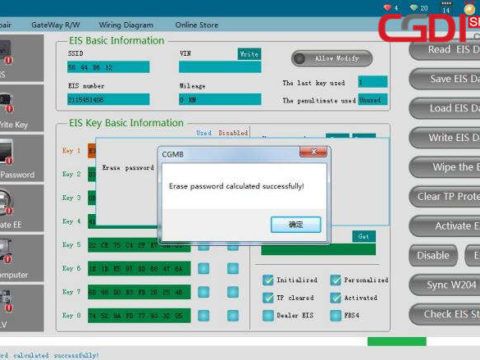Click the gold medal icon top right

470,8
